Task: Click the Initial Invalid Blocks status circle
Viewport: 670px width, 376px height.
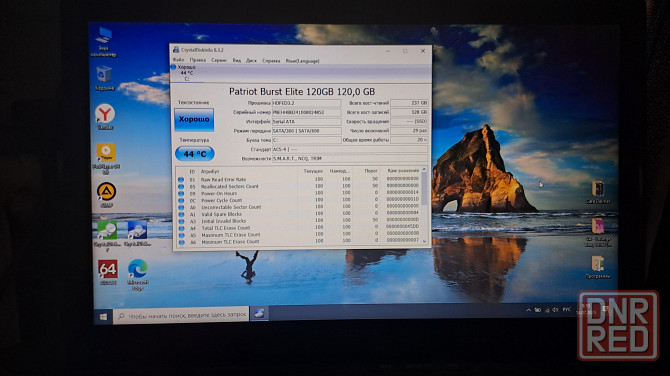Action: (181, 221)
